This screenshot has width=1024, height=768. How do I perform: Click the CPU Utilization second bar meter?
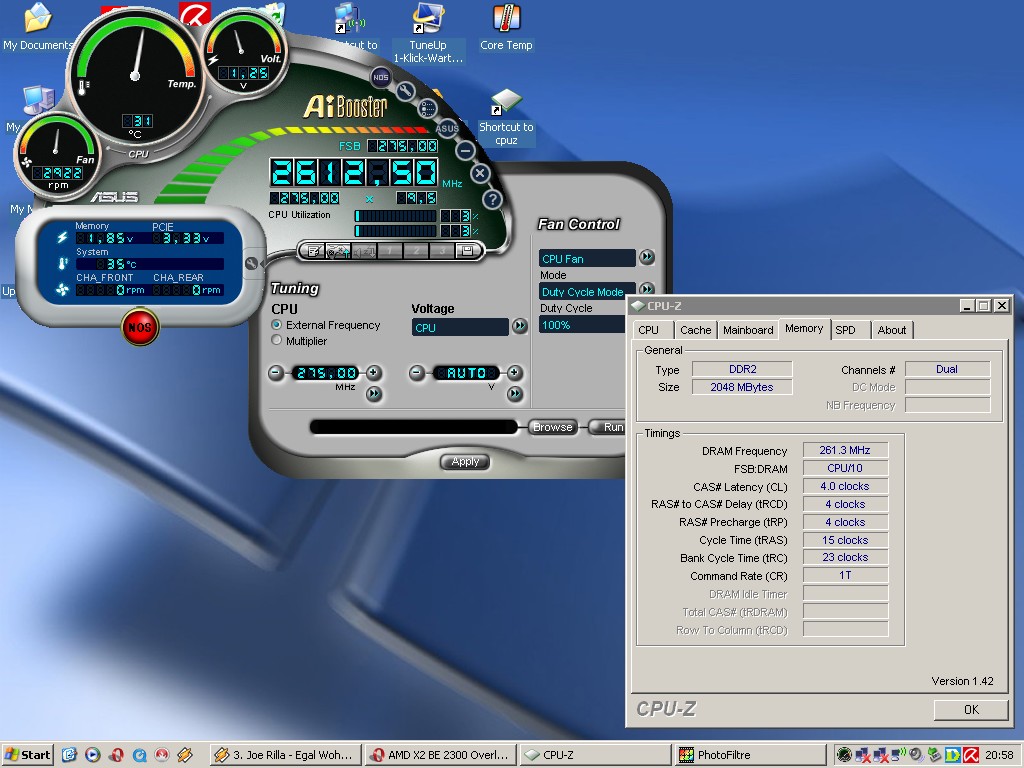click(x=395, y=231)
